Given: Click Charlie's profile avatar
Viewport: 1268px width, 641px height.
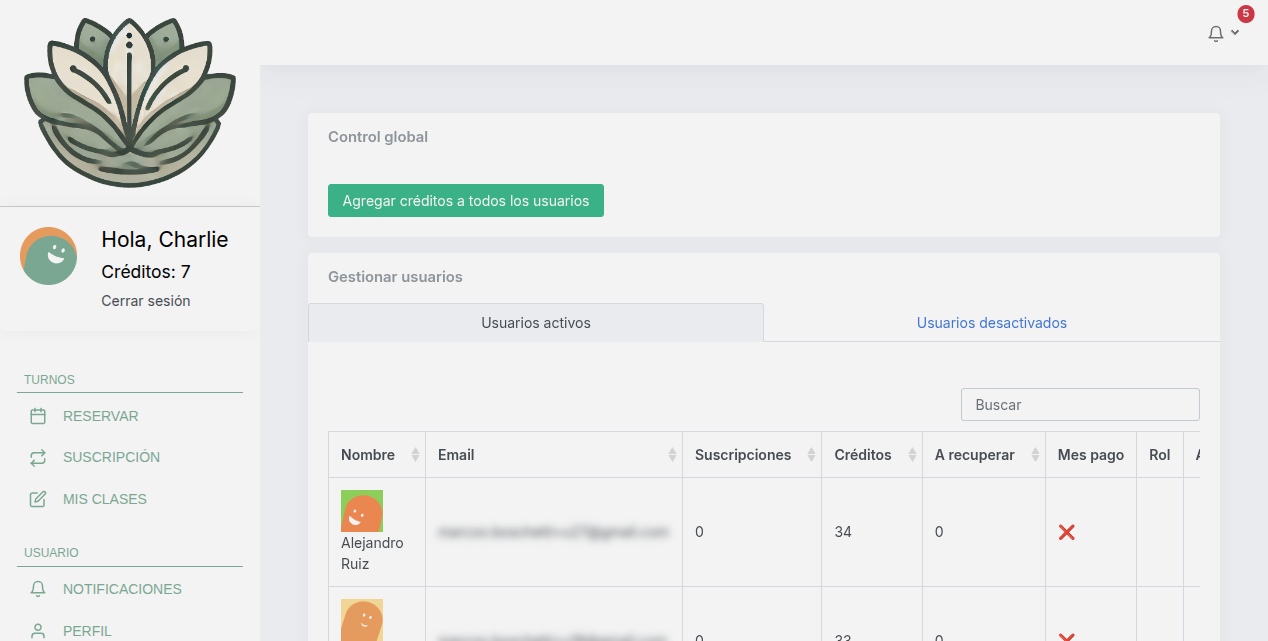Looking at the screenshot, I should click(x=49, y=256).
